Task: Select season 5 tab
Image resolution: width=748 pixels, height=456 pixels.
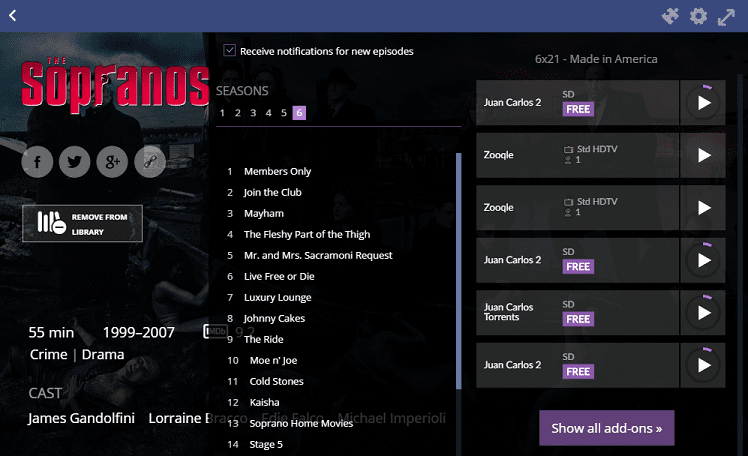Action: (284, 113)
